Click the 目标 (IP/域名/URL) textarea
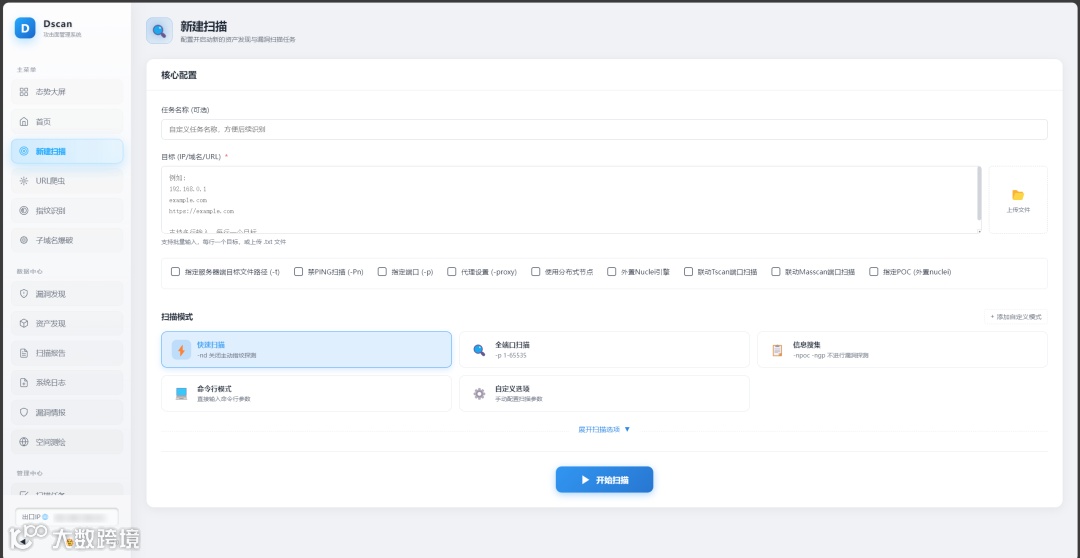 click(x=571, y=200)
